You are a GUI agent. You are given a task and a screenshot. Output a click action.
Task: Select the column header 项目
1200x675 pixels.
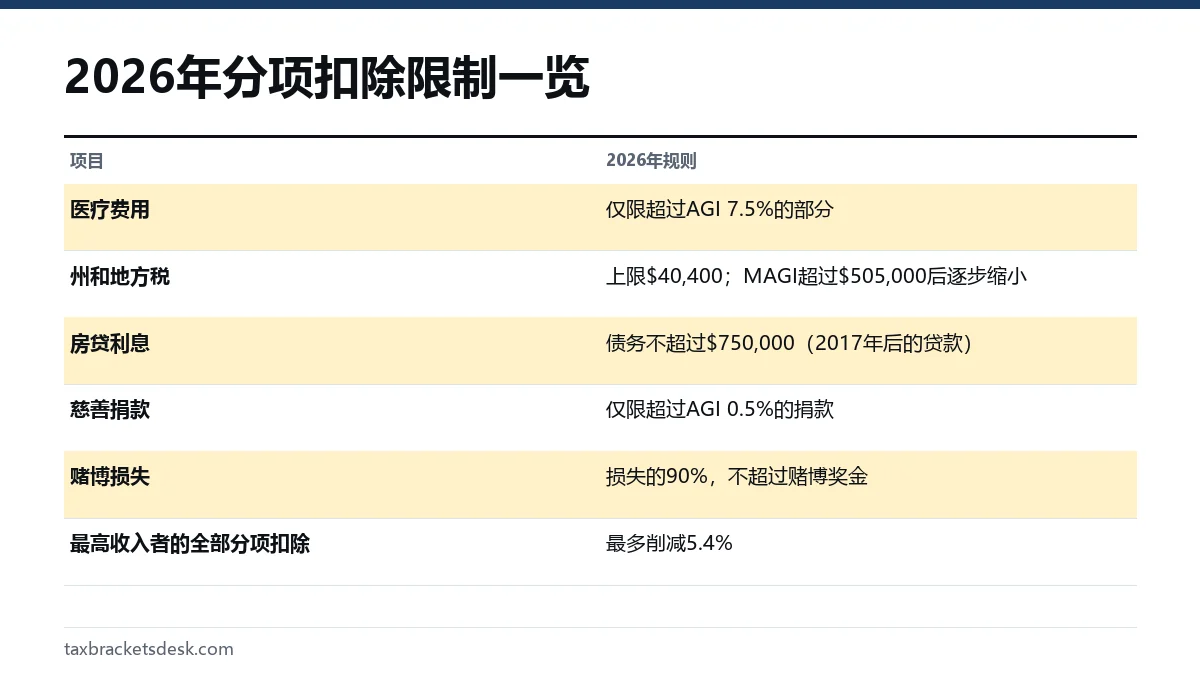pos(87,161)
